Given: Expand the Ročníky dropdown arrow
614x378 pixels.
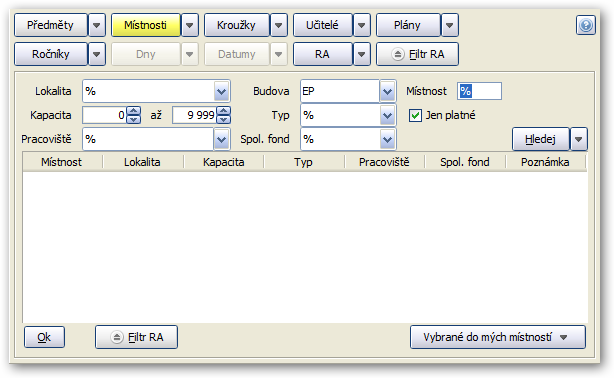Looking at the screenshot, I should click(97, 54).
